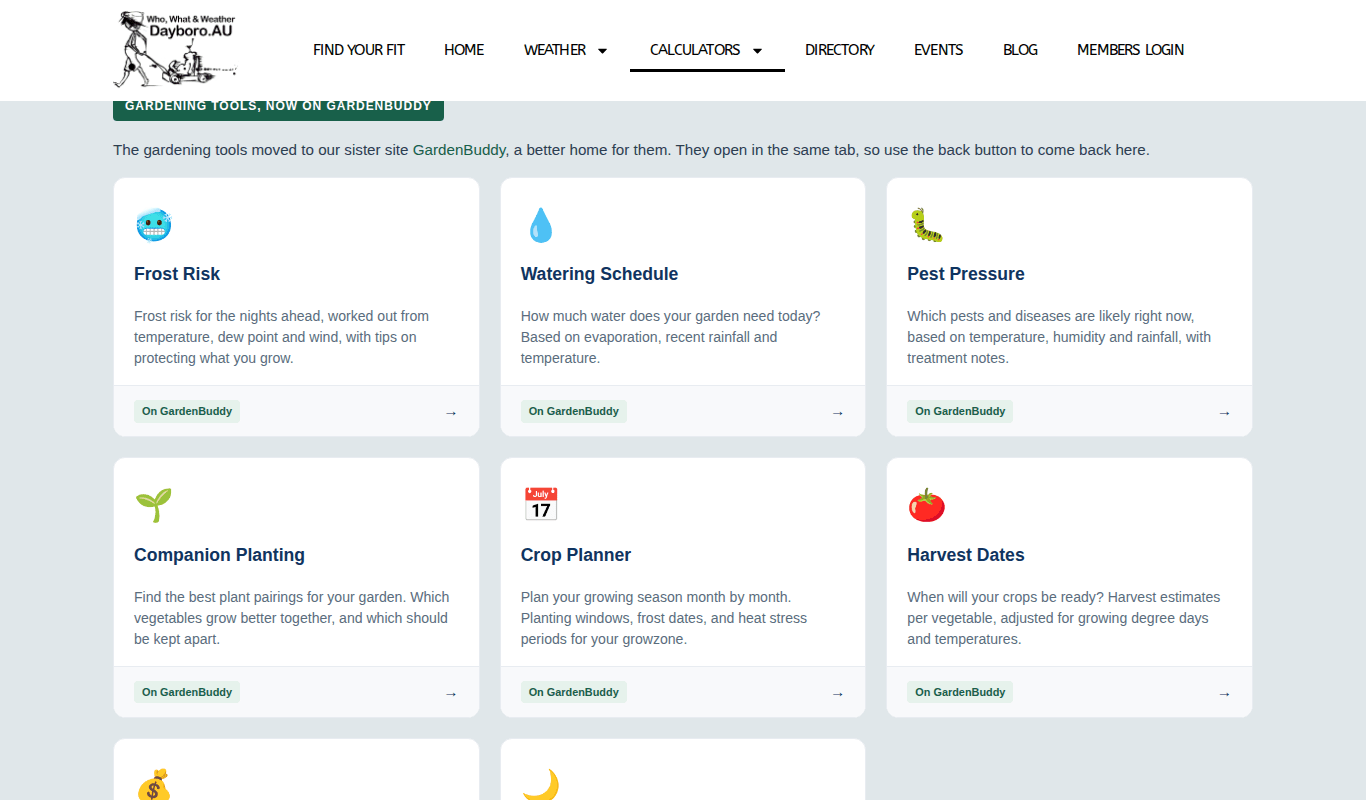Open Members Login
Image resolution: width=1366 pixels, height=800 pixels.
pyautogui.click(x=1130, y=49)
